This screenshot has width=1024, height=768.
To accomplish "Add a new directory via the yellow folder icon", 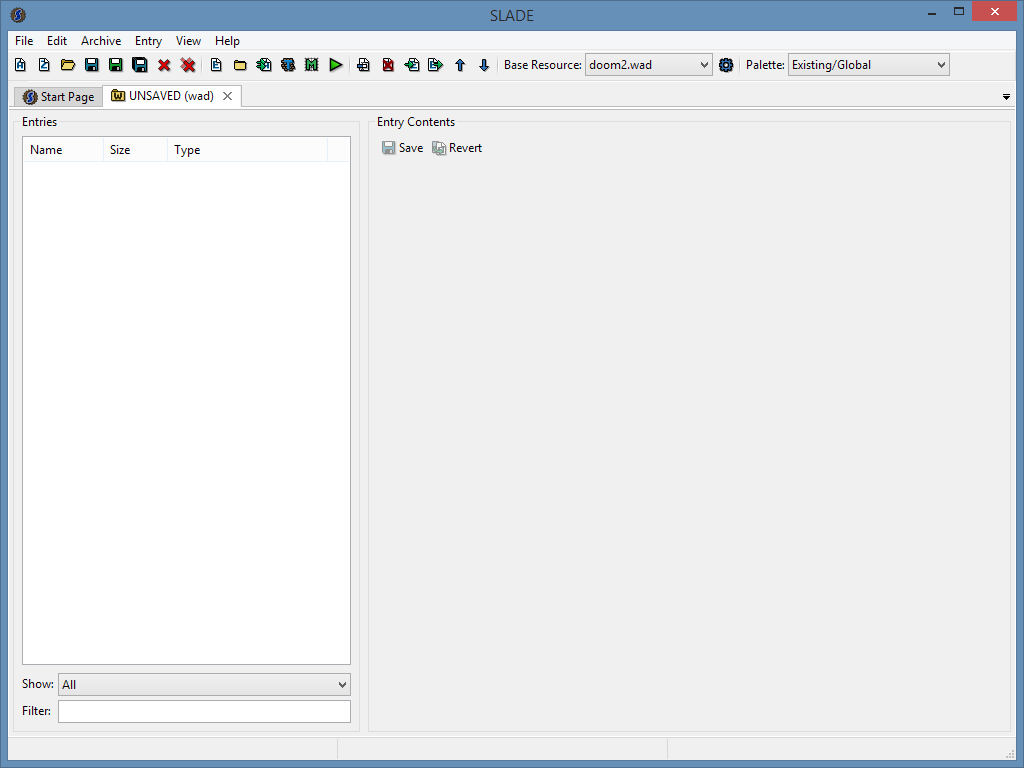I will click(240, 65).
